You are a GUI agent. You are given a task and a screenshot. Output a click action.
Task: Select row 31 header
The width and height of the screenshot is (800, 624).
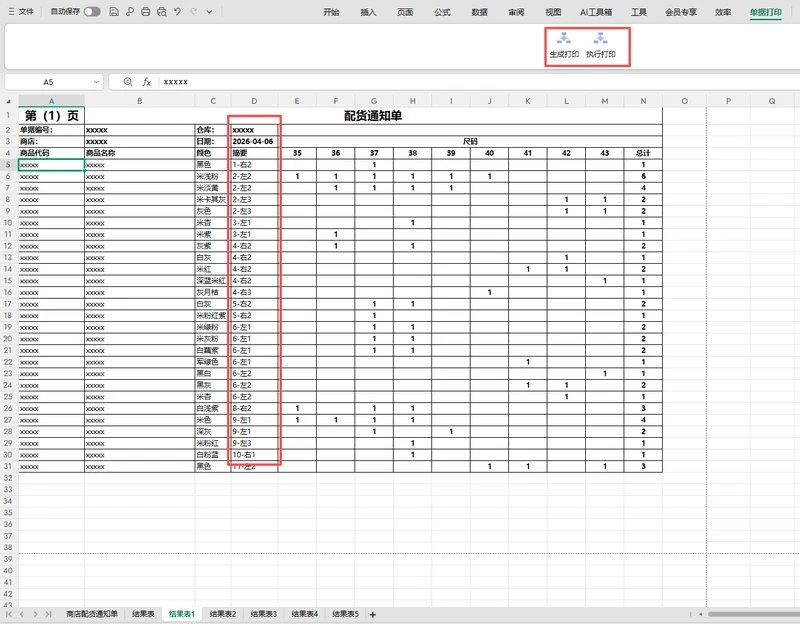point(9,466)
